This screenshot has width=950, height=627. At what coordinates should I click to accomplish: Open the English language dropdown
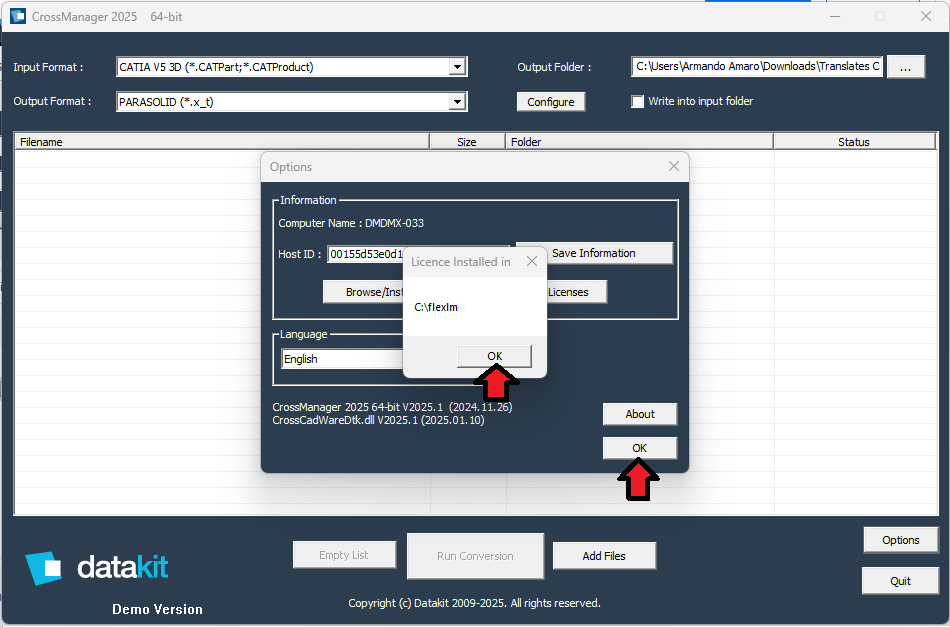pos(342,359)
